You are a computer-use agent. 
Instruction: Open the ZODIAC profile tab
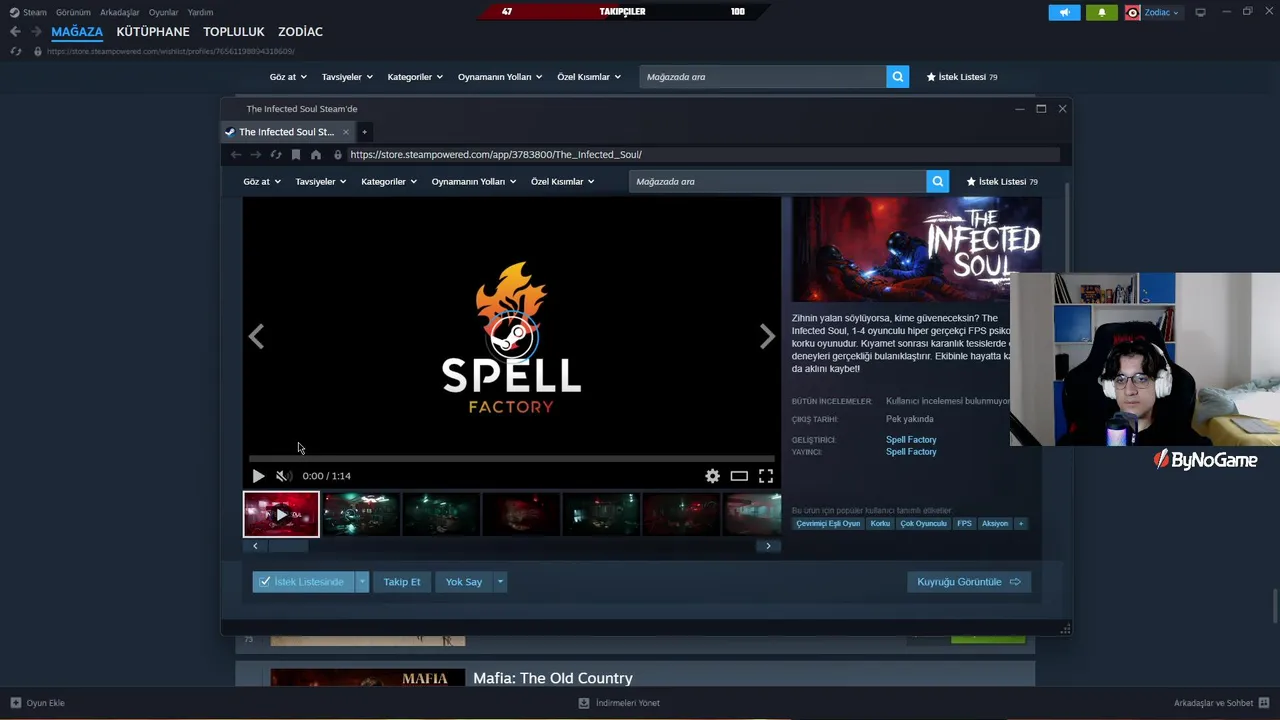coord(300,32)
